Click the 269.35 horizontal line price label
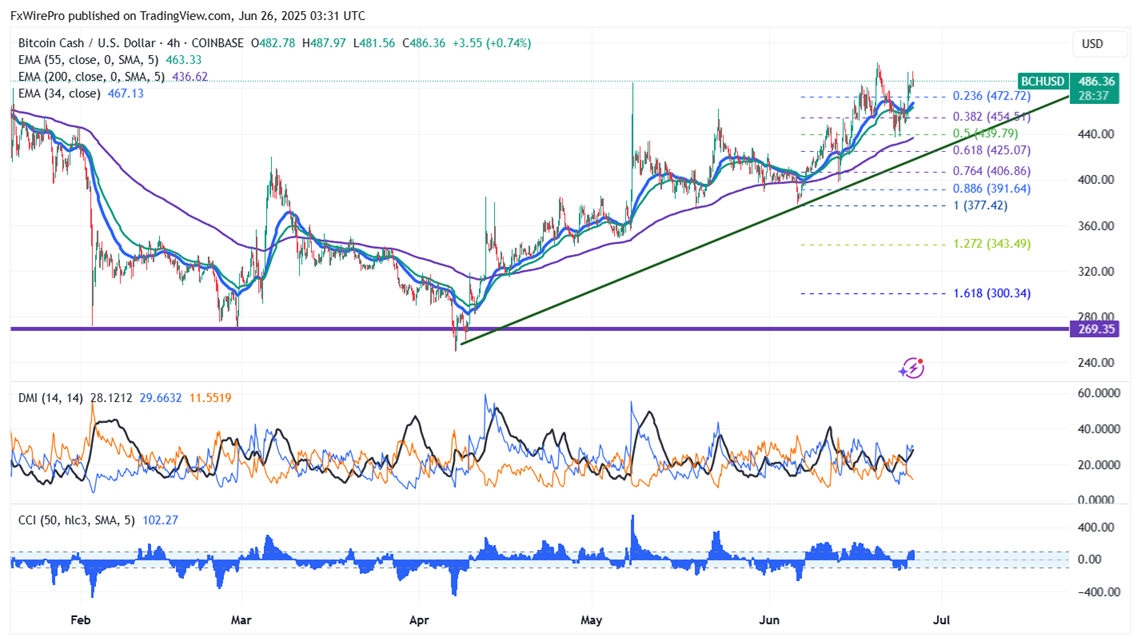 (1094, 329)
